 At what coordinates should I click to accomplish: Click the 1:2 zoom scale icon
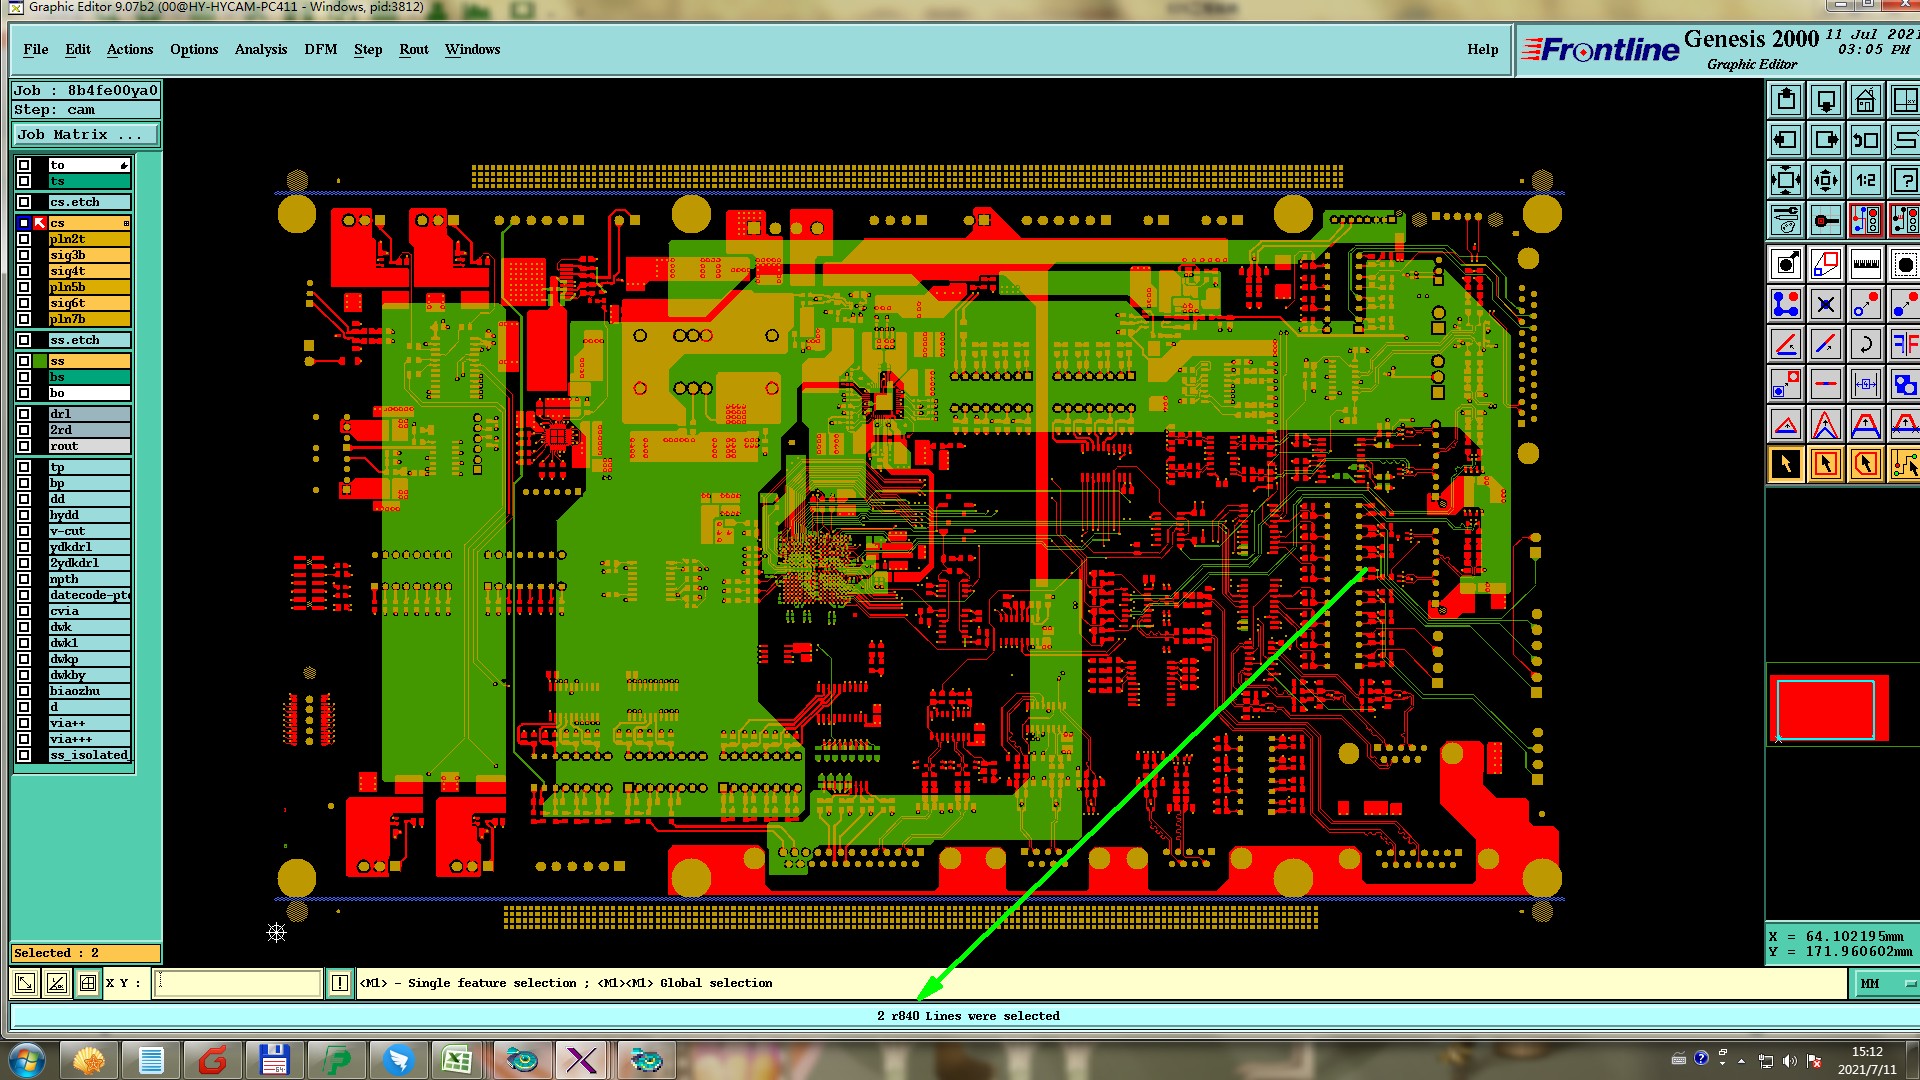[x=1865, y=181]
